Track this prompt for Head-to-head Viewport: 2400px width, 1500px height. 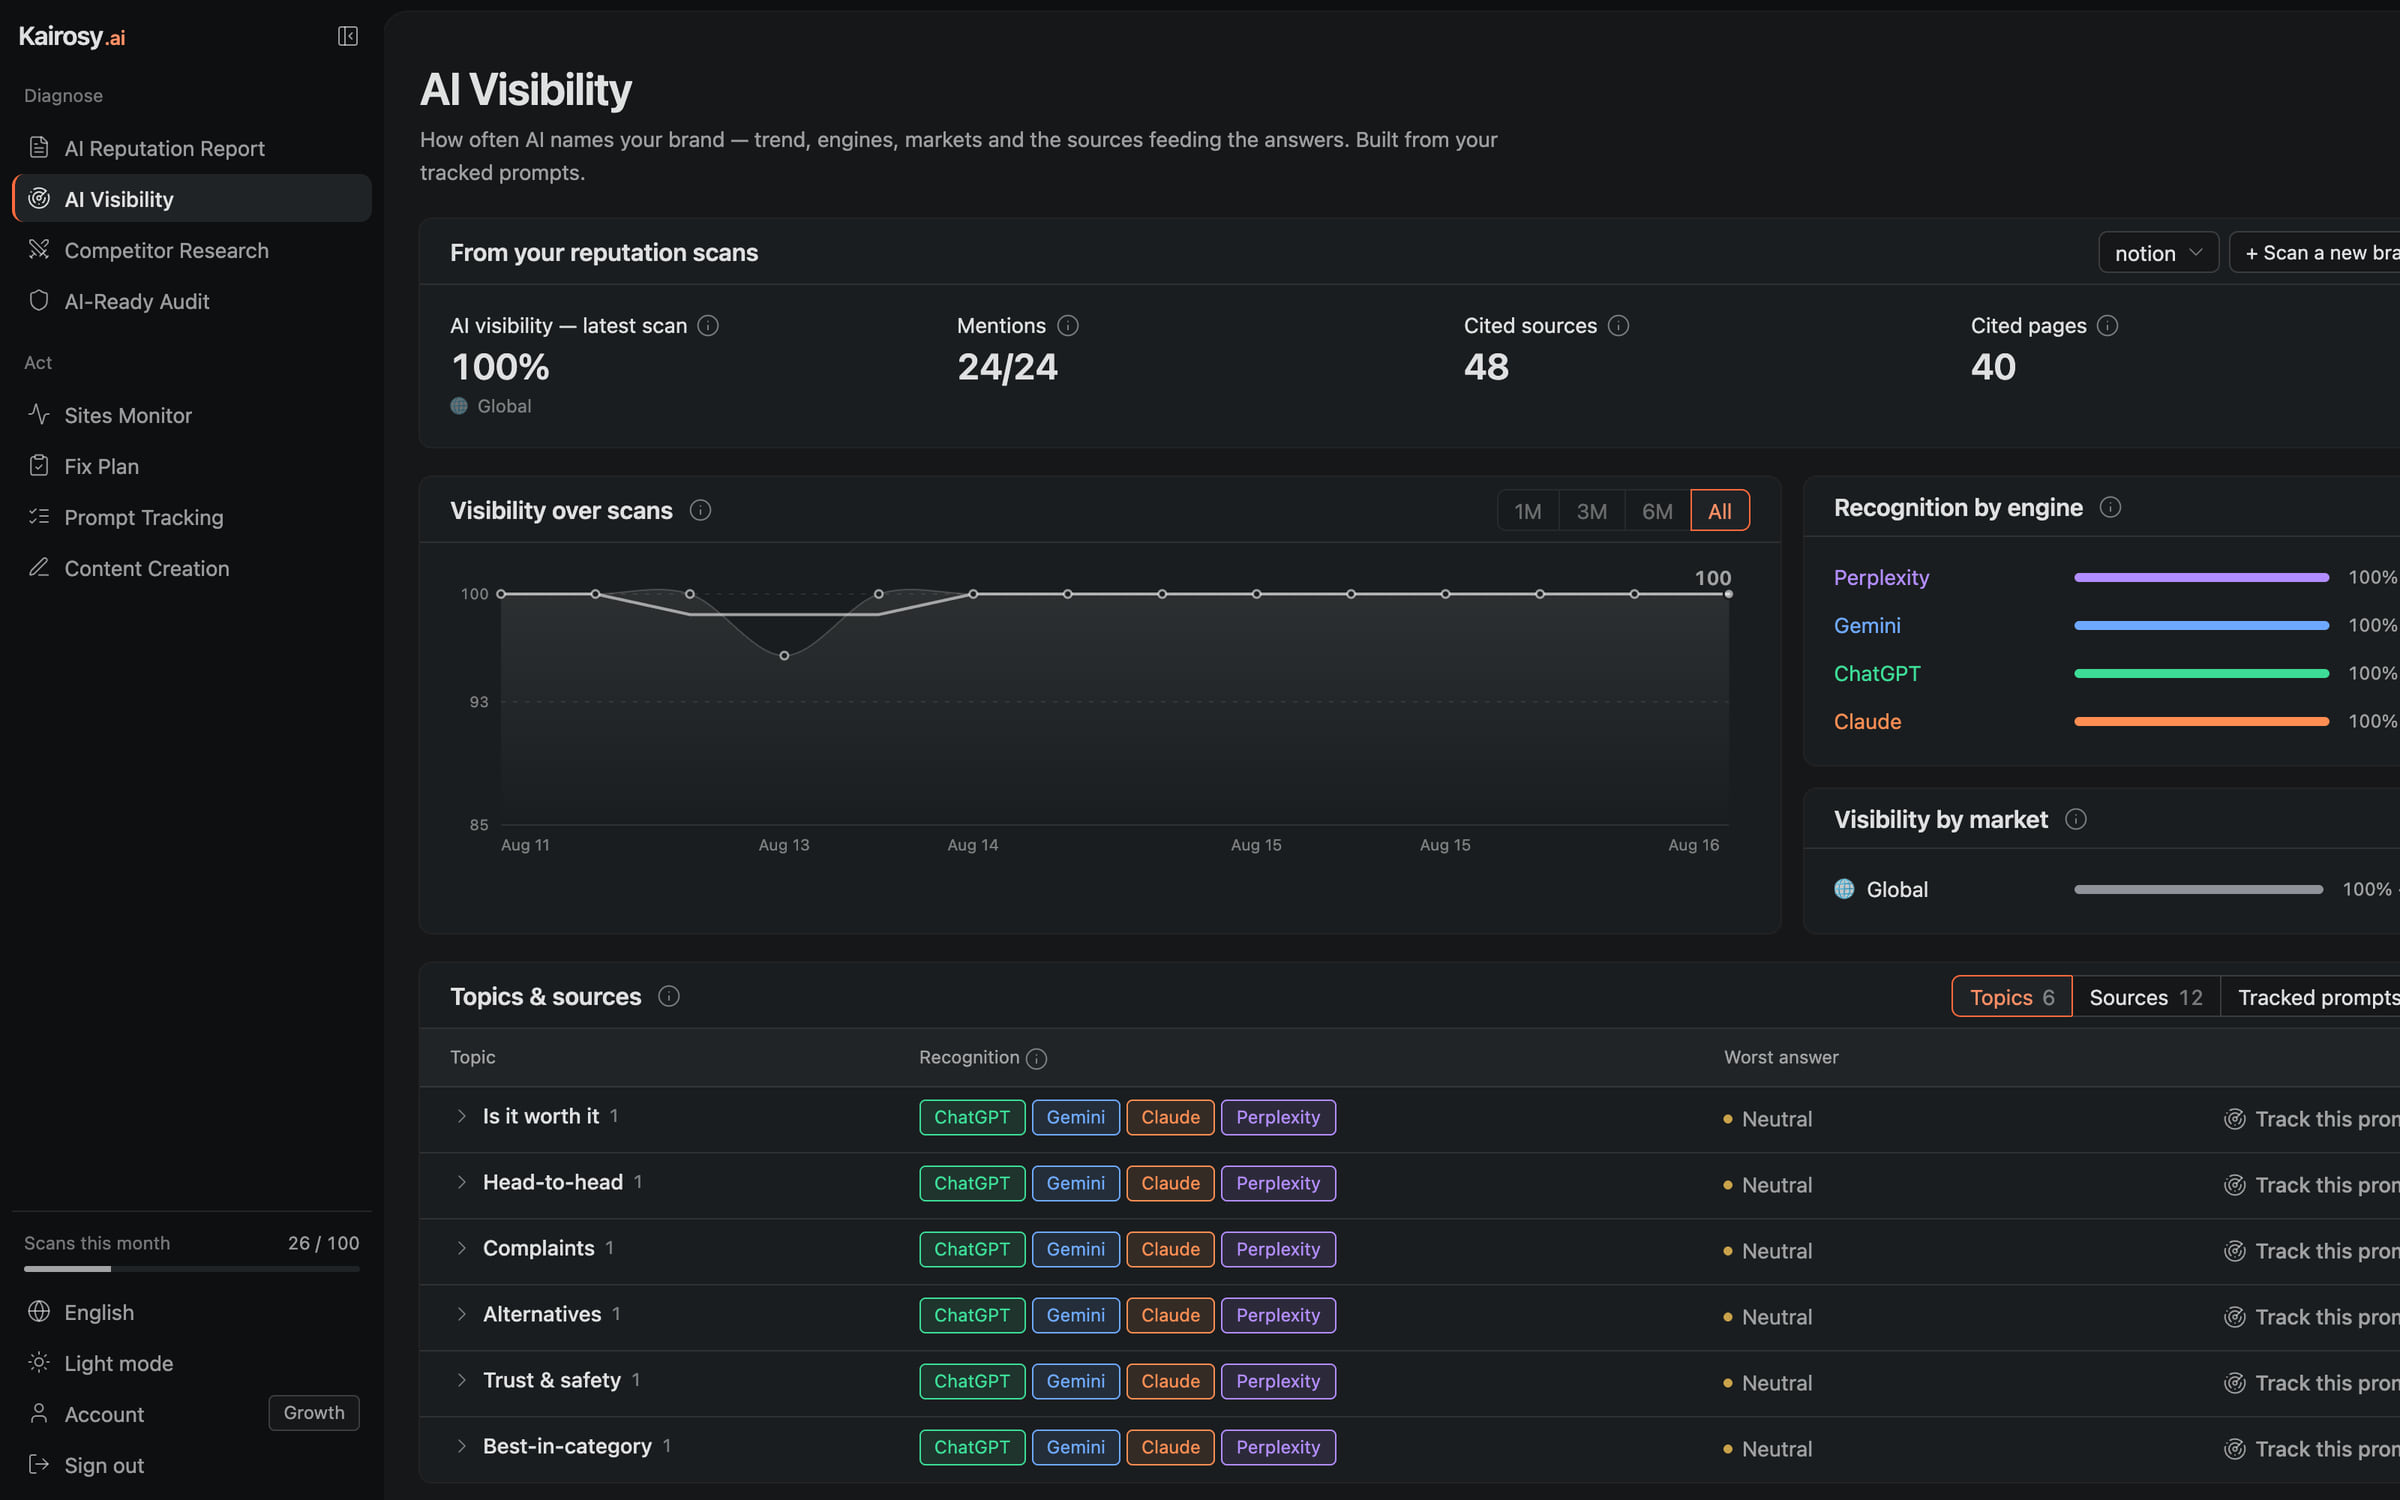[2312, 1185]
